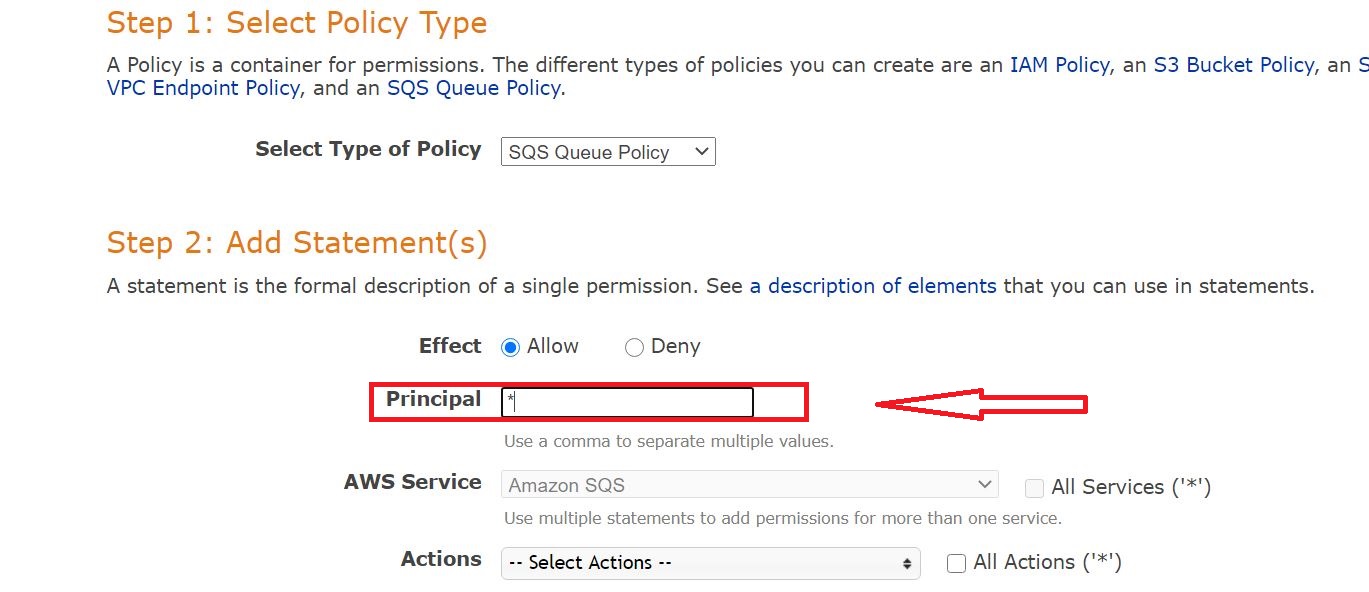Open the S3 Bucket Policy link
This screenshot has width=1369, height=592.
(x=1233, y=65)
